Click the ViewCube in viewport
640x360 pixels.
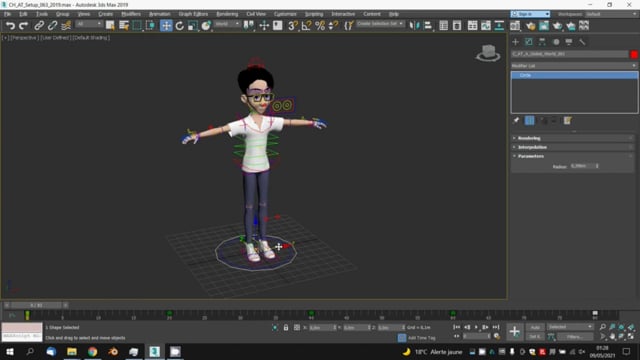488,53
